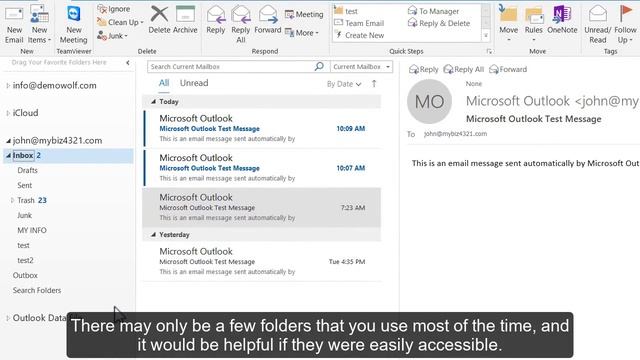Switch to the Unread messages tab
Screen dimensions: 640x360
coord(194,83)
